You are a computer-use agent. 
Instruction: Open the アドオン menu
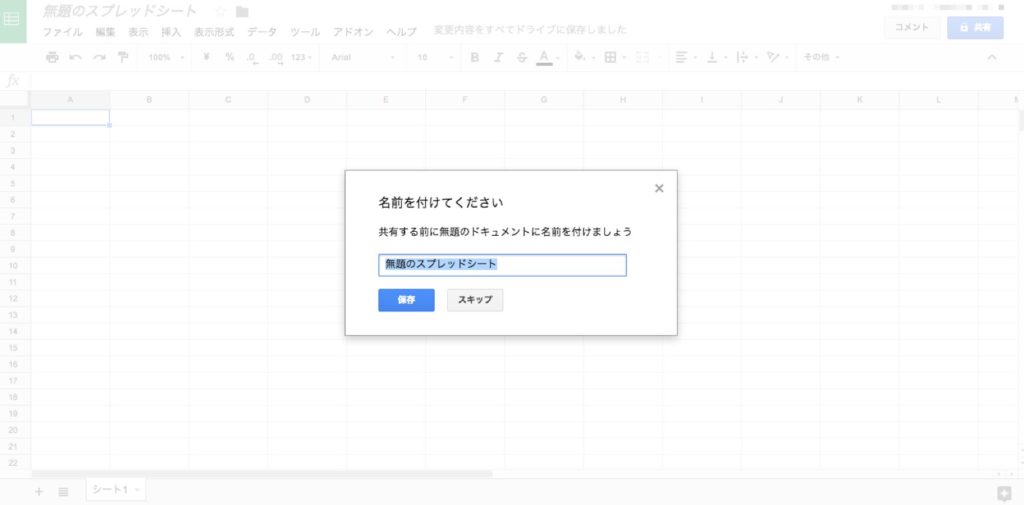[353, 31]
